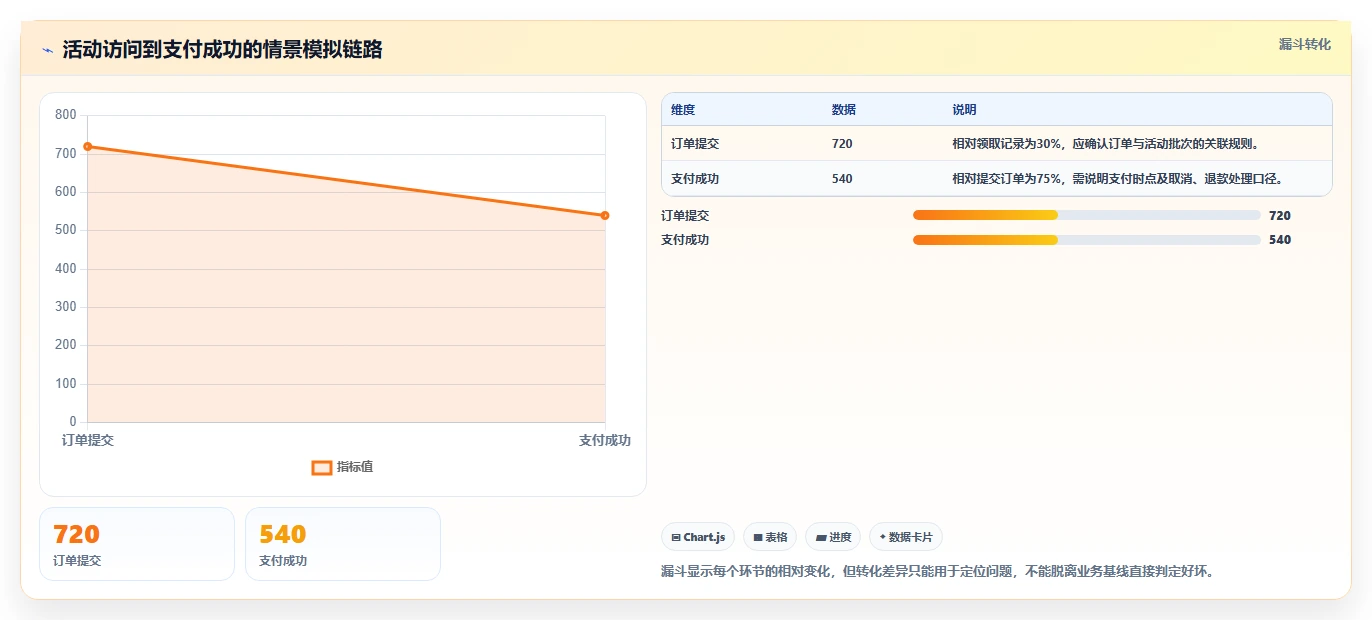Click the 漏斗转化 label in header

coord(1304,44)
